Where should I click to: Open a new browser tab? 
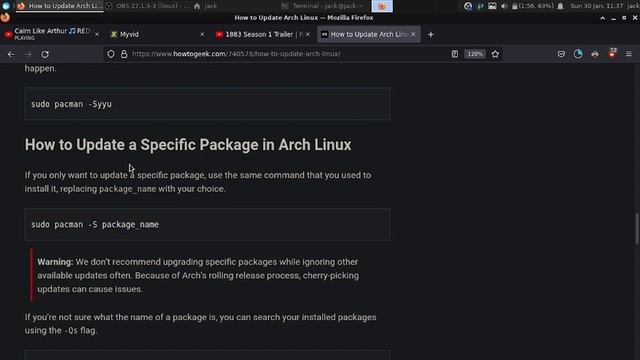coord(431,35)
